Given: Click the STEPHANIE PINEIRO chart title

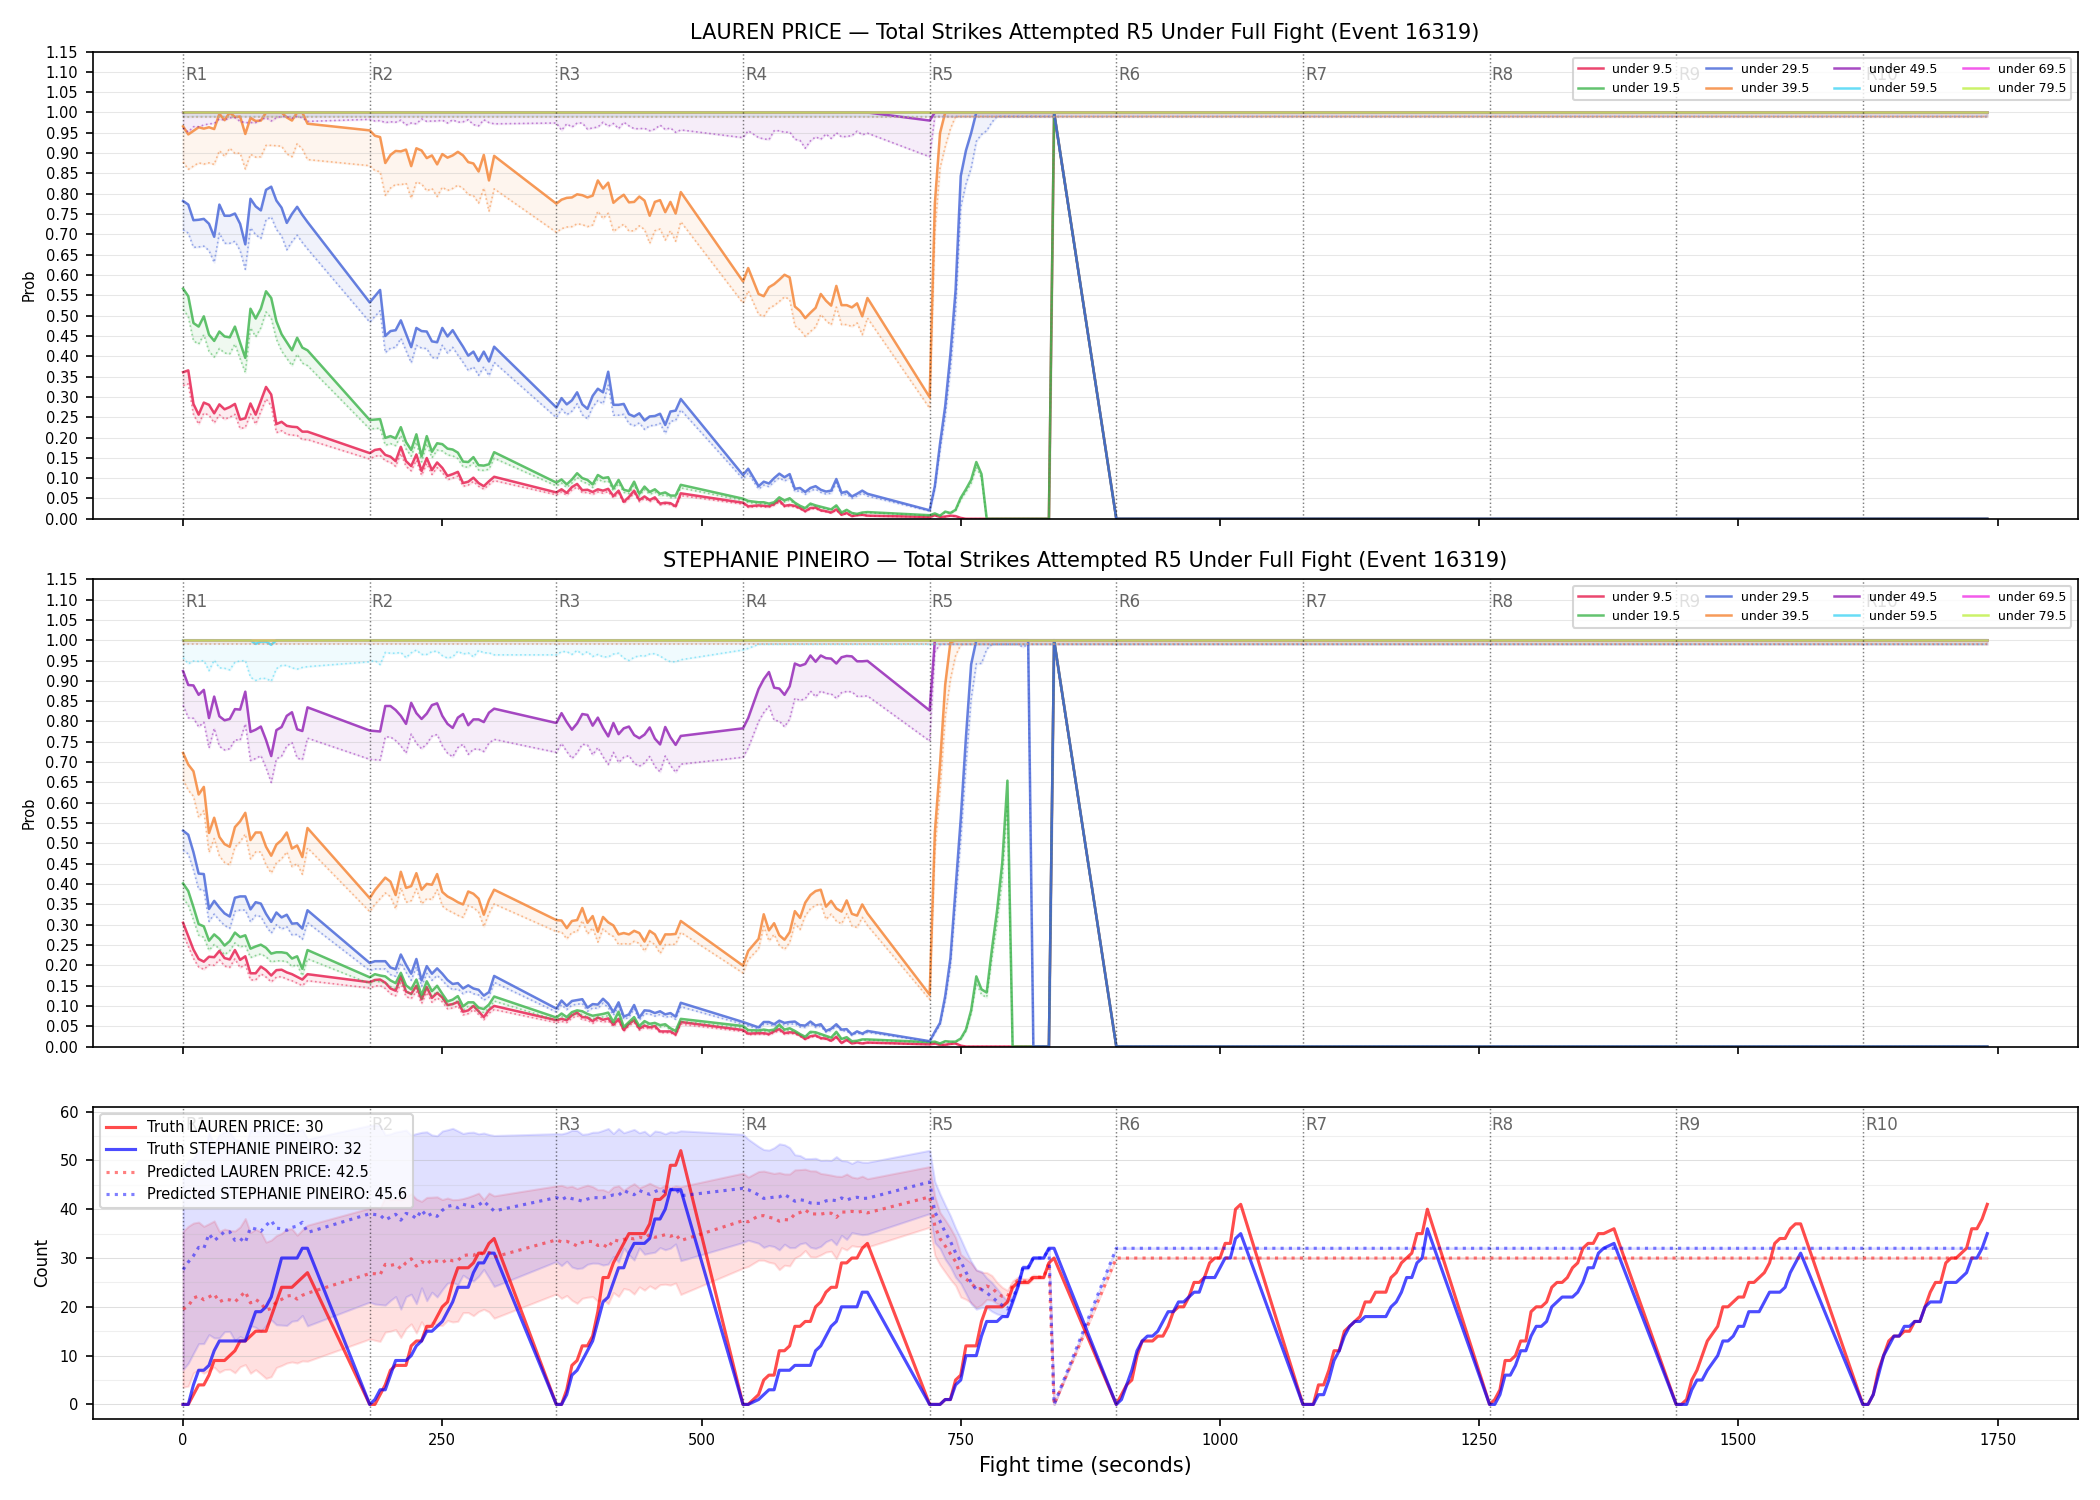Looking at the screenshot, I should [x=1084, y=560].
